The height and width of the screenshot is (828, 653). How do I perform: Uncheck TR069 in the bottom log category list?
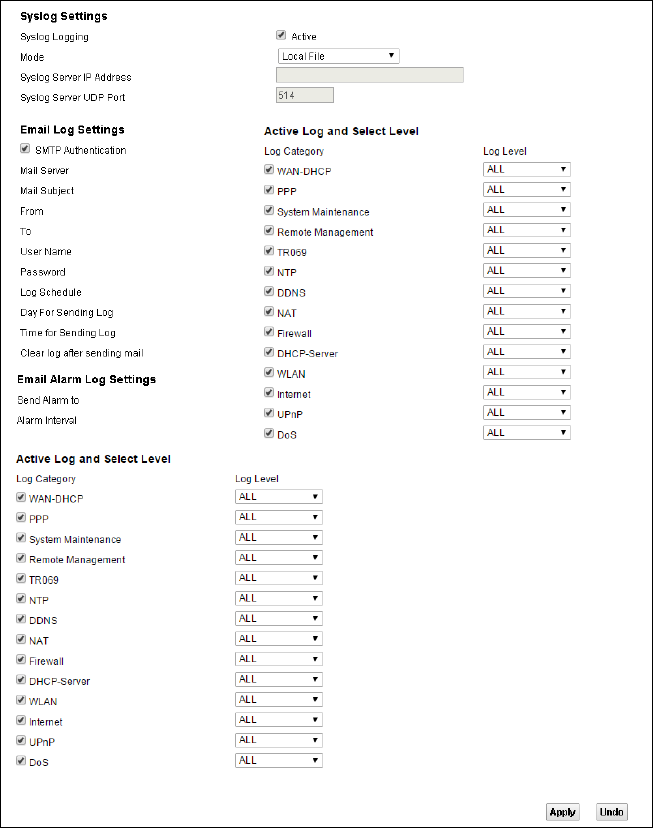click(x=21, y=578)
